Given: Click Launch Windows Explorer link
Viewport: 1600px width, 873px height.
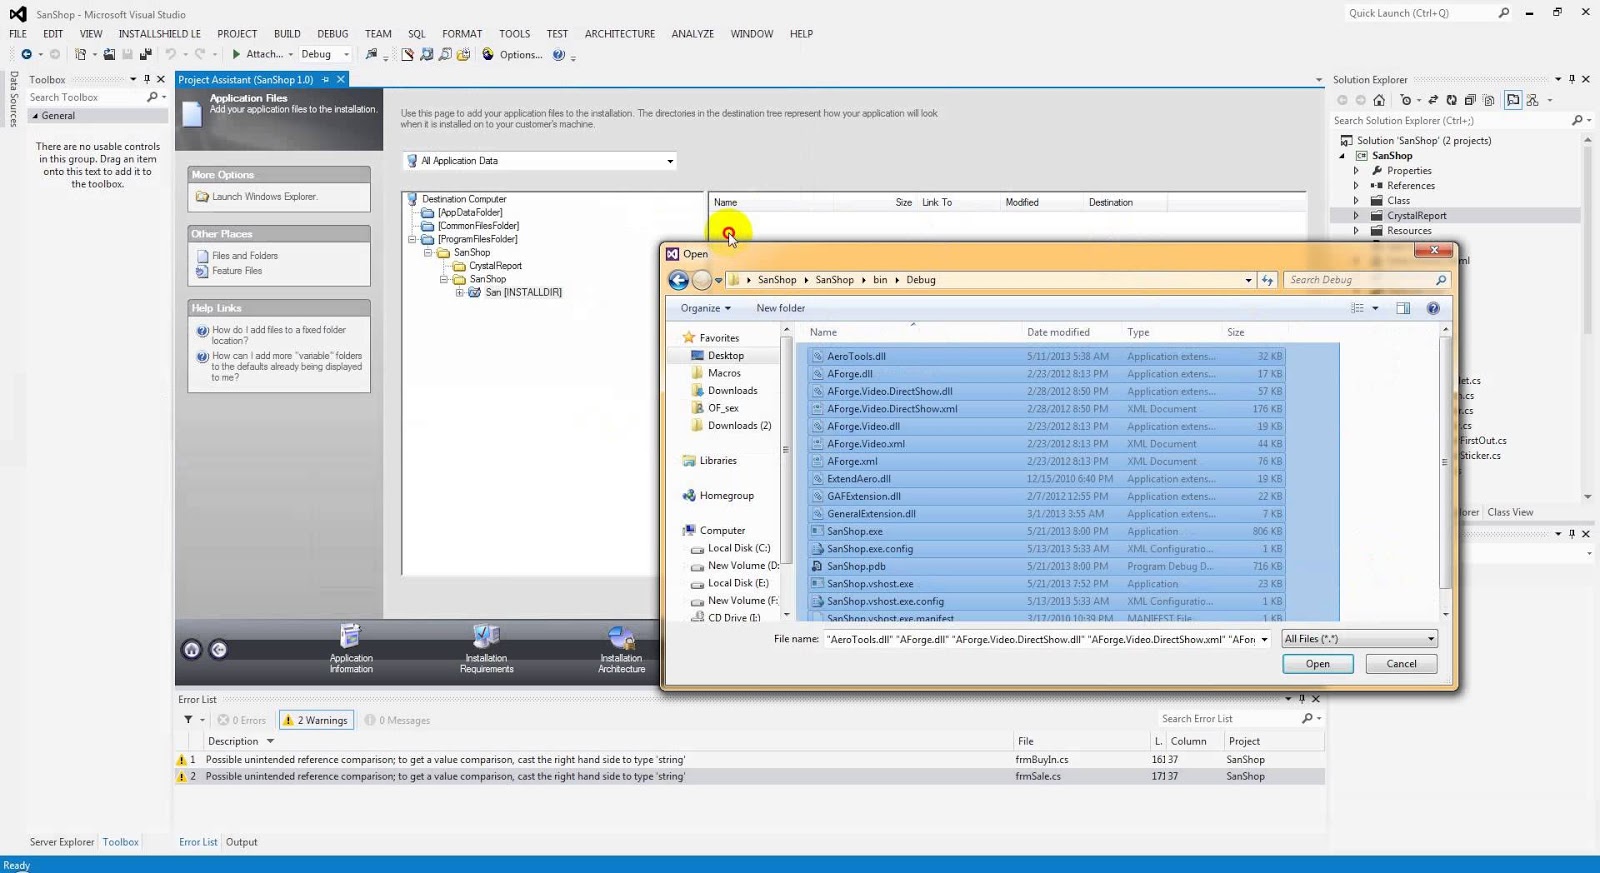Looking at the screenshot, I should tap(264, 197).
